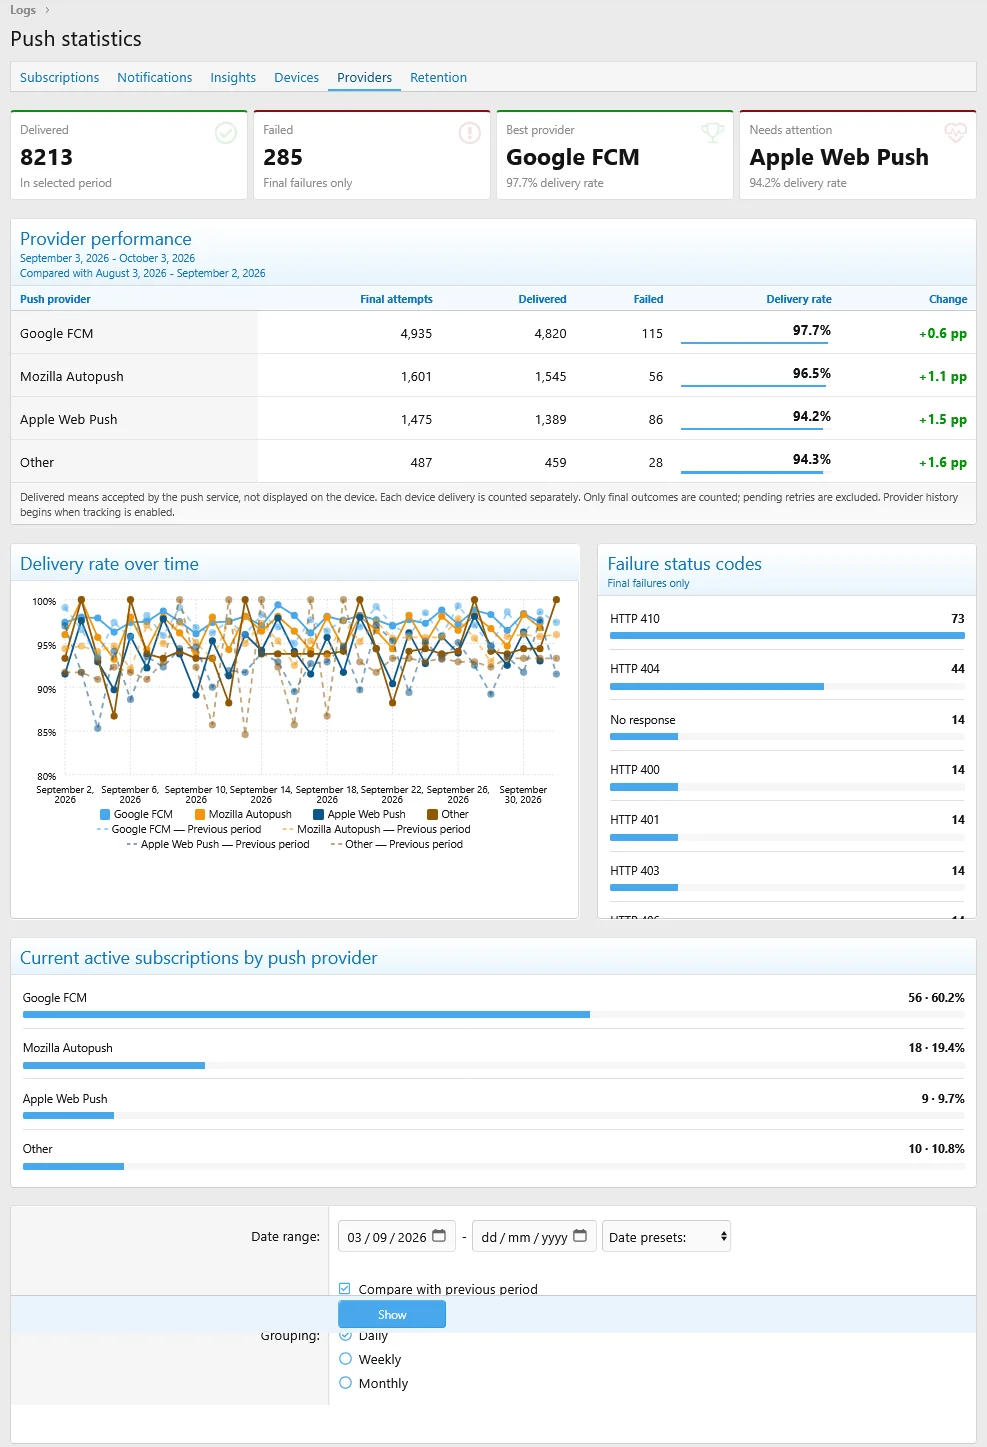Toggle Apple Web Push legend swatch

coord(319,814)
